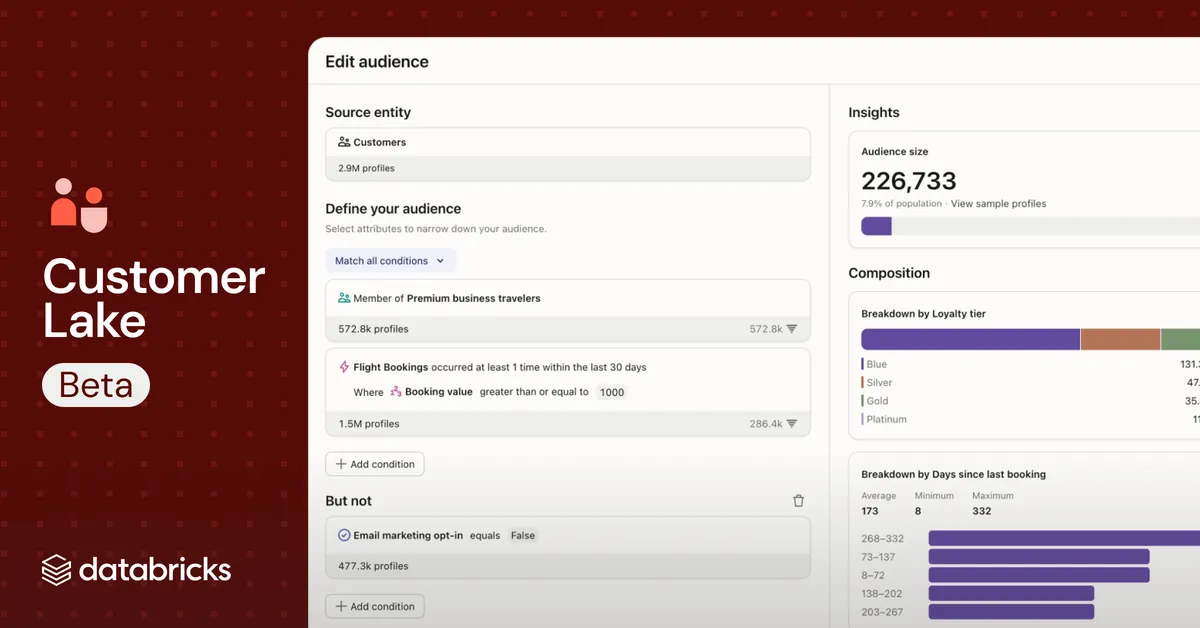Screen dimensions: 1200x628
Task: Click the Email marketing opt-in check icon
Action: click(344, 535)
